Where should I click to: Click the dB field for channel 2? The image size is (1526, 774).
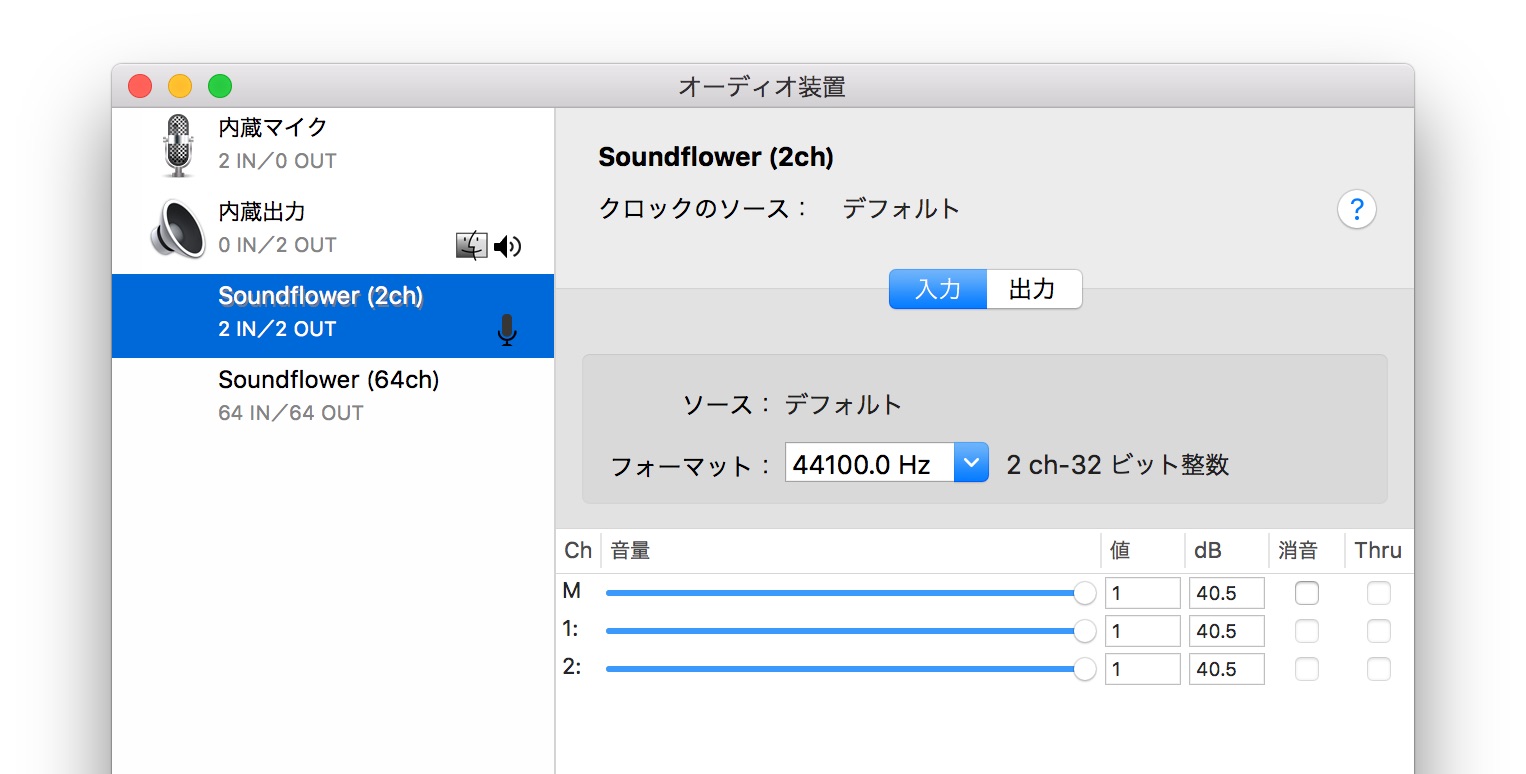[1226, 669]
